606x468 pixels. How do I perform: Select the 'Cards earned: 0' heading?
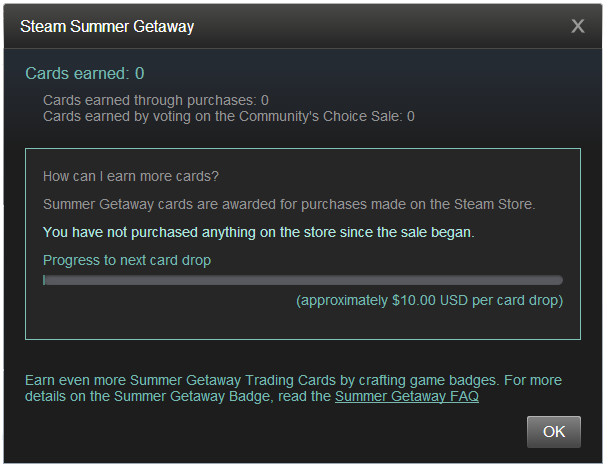[x=85, y=73]
